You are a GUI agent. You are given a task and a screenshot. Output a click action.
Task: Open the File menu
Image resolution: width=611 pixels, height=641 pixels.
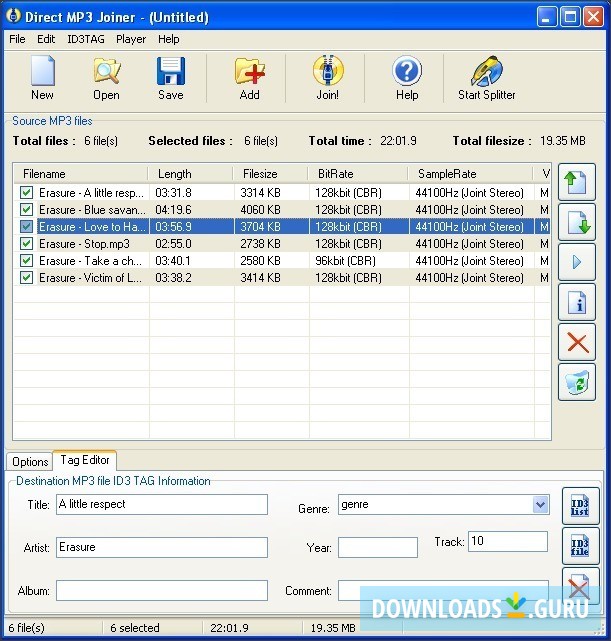click(17, 39)
